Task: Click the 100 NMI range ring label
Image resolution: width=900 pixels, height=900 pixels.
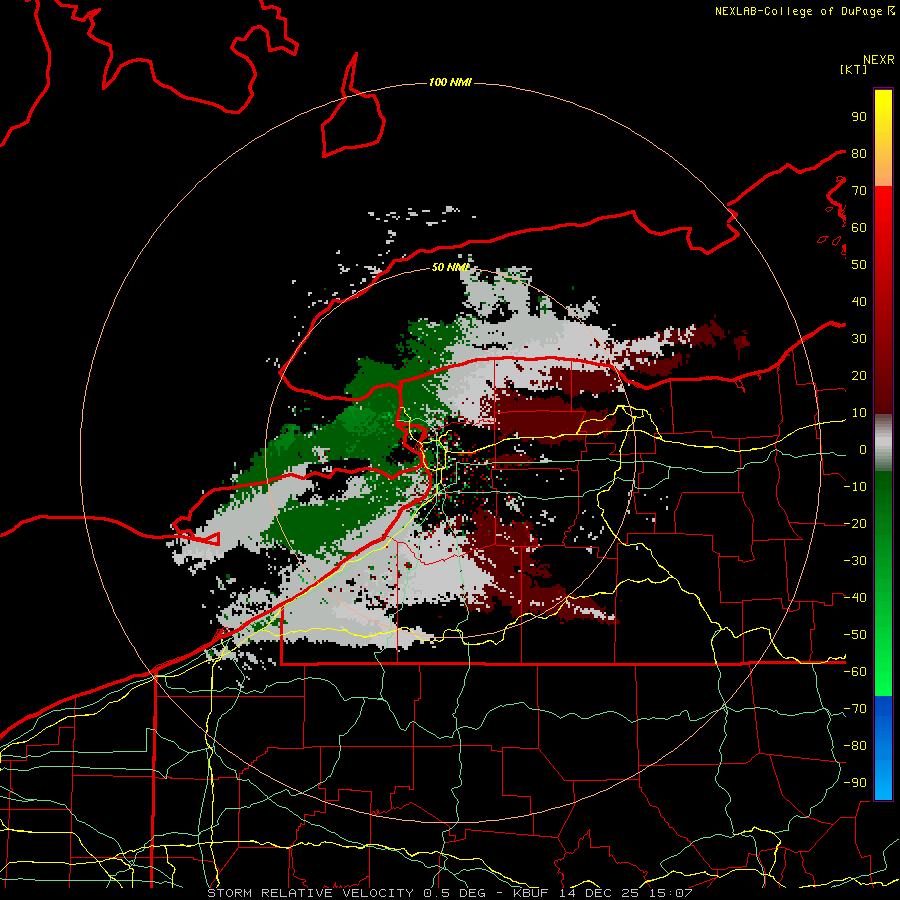Action: [x=450, y=83]
